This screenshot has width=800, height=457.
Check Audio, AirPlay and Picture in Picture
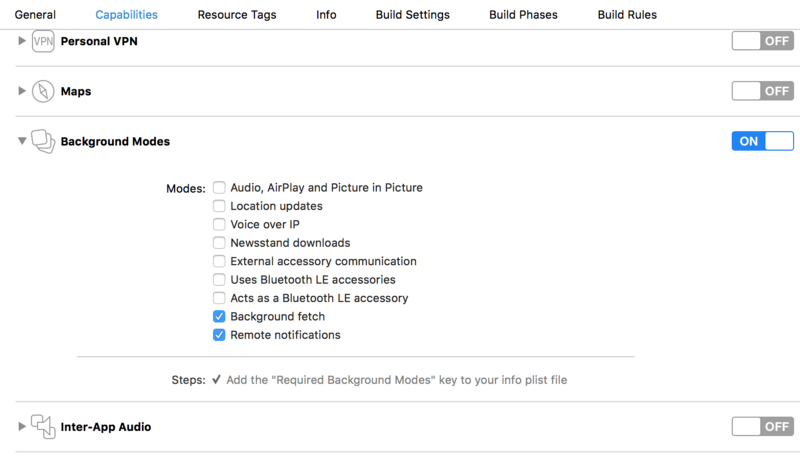(219, 188)
